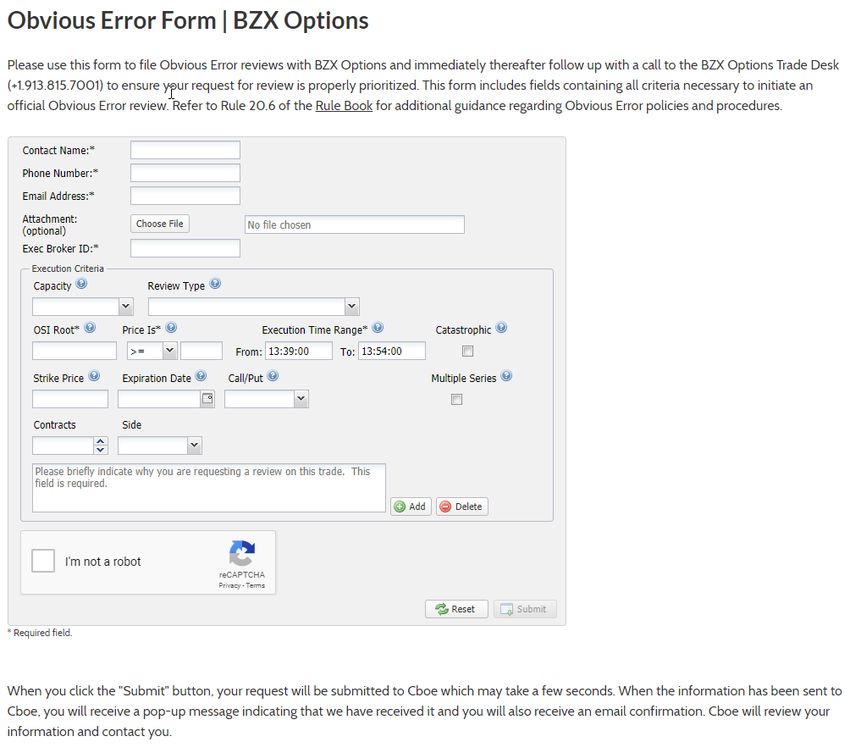The image size is (850, 753).
Task: Click the review reason text area
Action: click(x=209, y=487)
